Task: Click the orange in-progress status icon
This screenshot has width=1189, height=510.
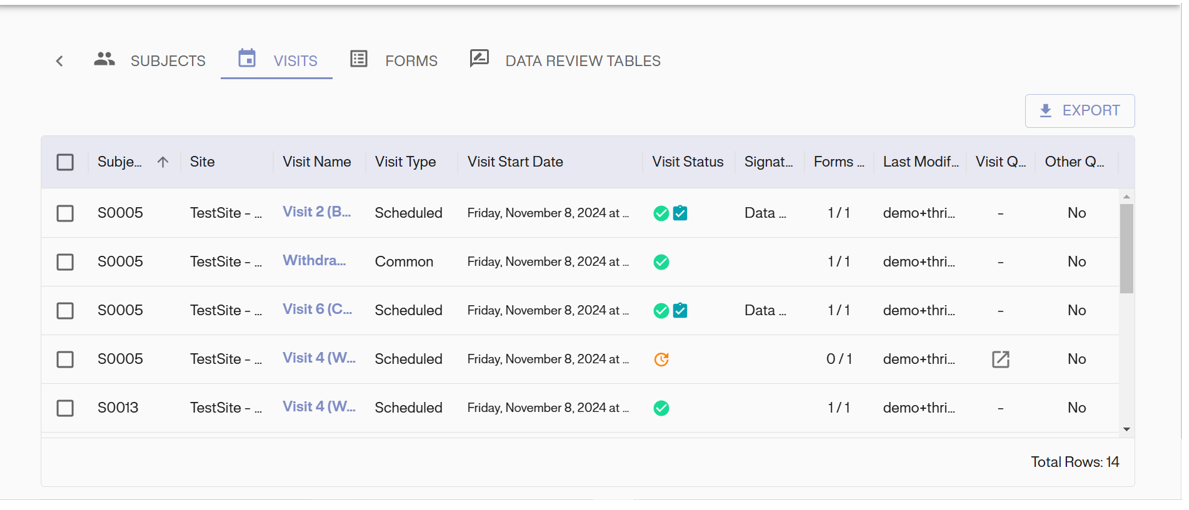Action: pyautogui.click(x=661, y=359)
